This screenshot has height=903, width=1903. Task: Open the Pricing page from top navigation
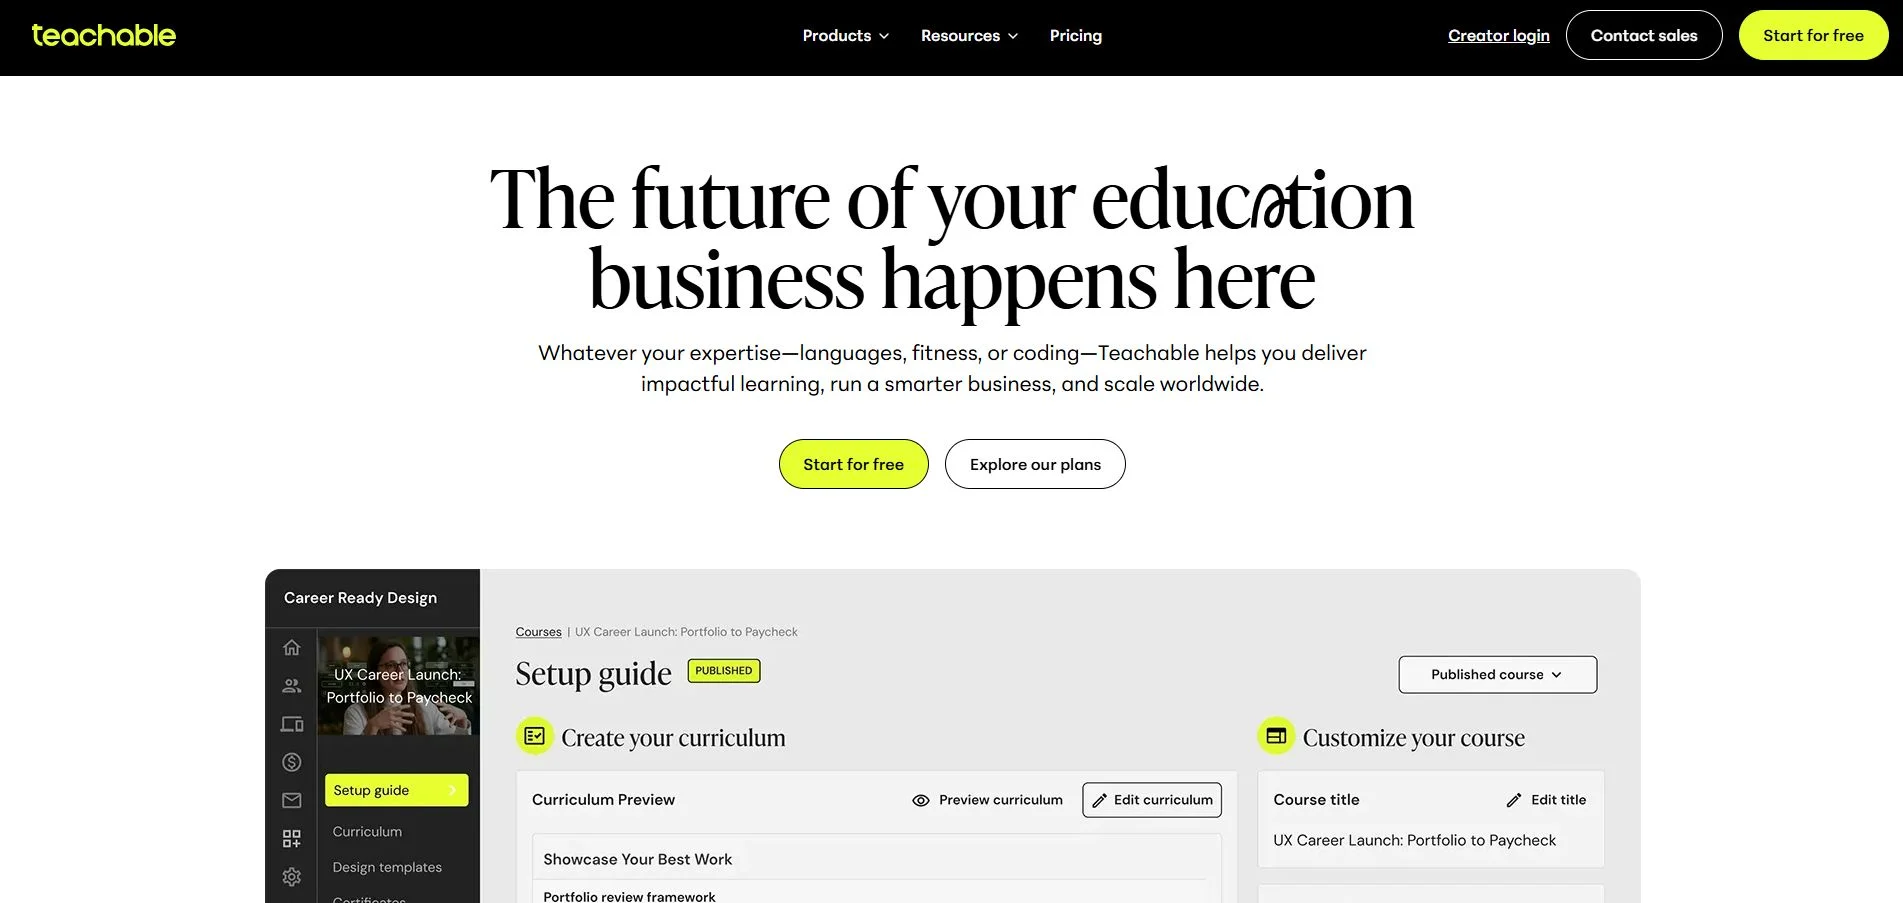point(1075,35)
